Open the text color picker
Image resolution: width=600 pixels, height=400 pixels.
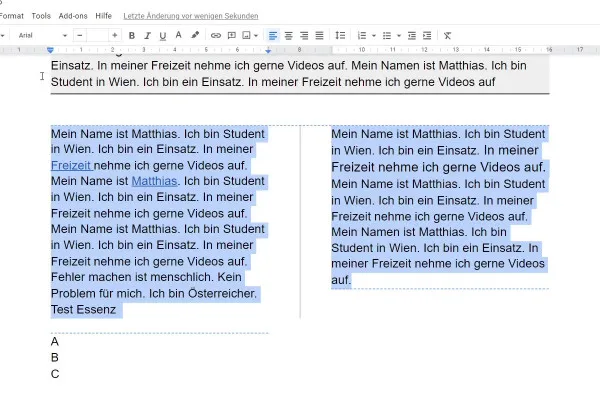pos(178,36)
